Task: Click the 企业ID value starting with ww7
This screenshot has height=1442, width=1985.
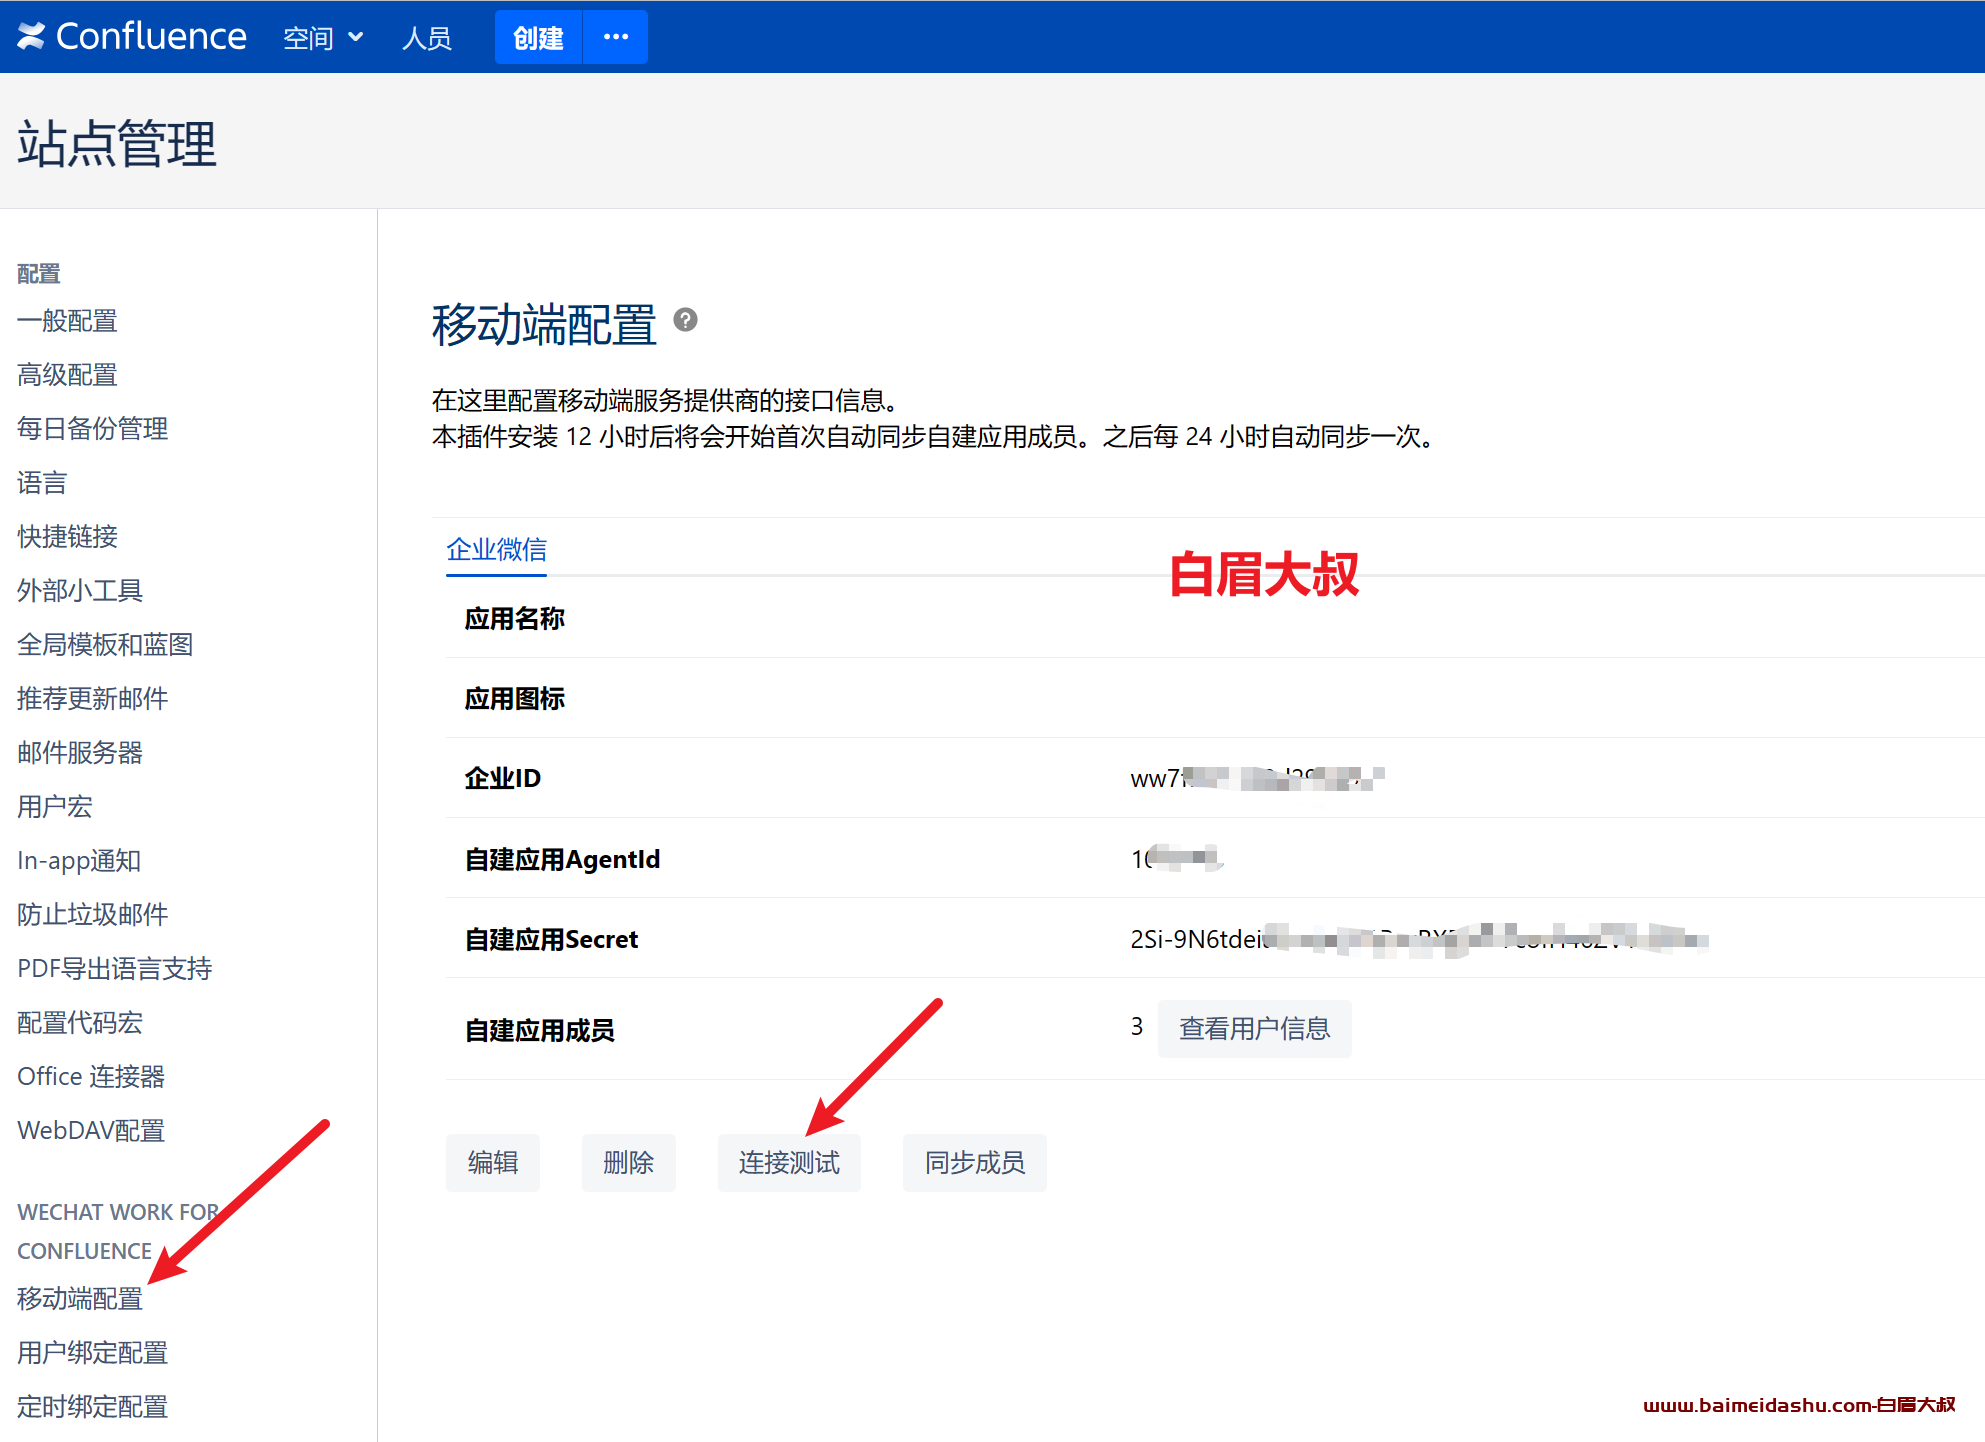Action: (x=1257, y=778)
